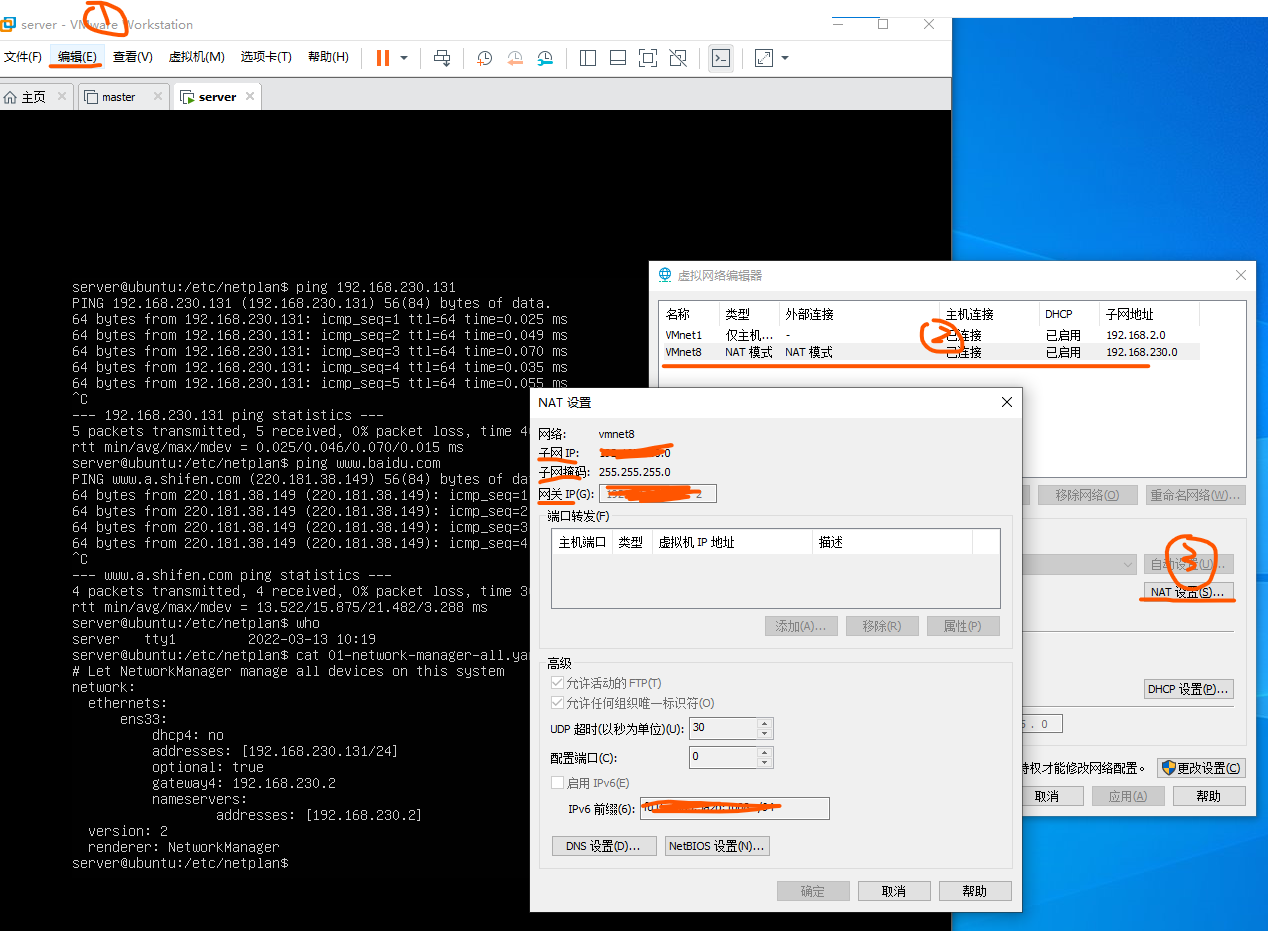Viewport: 1268px width, 931px height.
Task: Enter full screen mode from the toolbar
Action: 648,58
